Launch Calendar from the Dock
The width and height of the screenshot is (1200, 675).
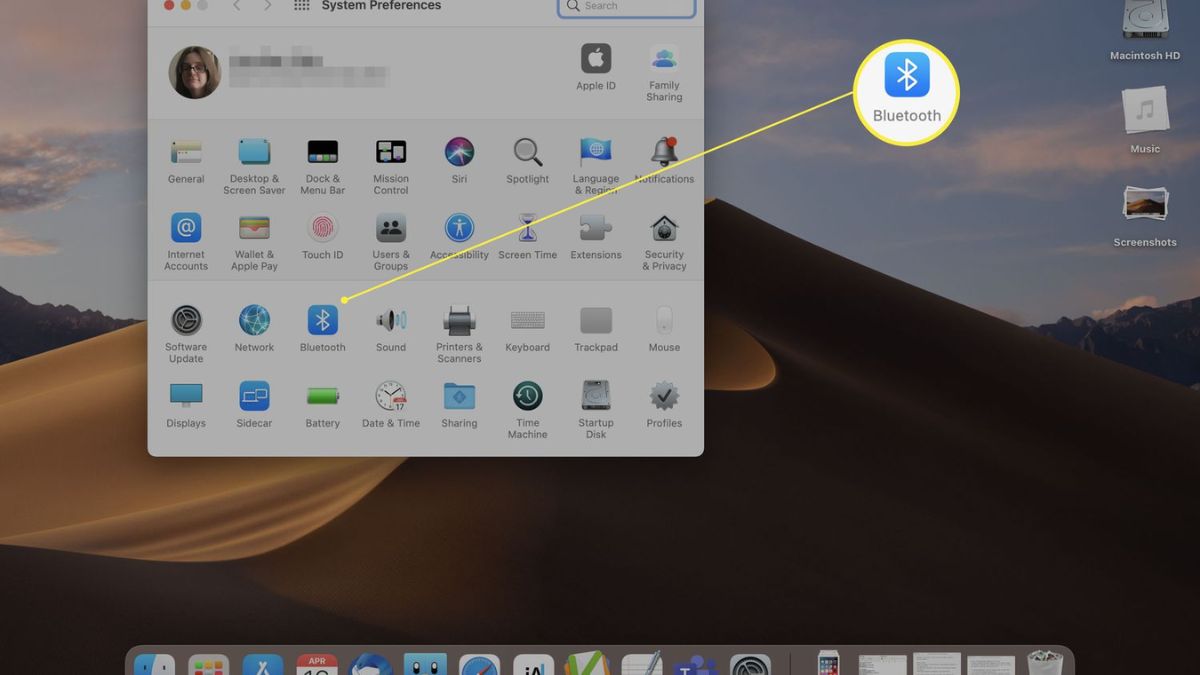317,664
